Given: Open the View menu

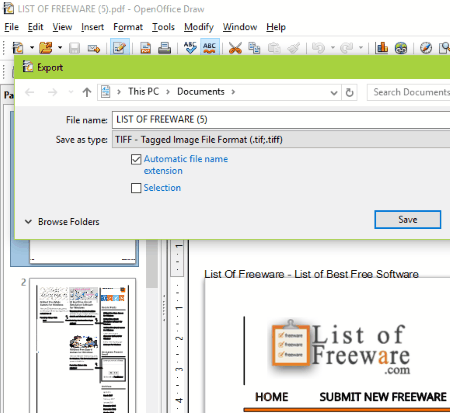Looking at the screenshot, I should [62, 27].
